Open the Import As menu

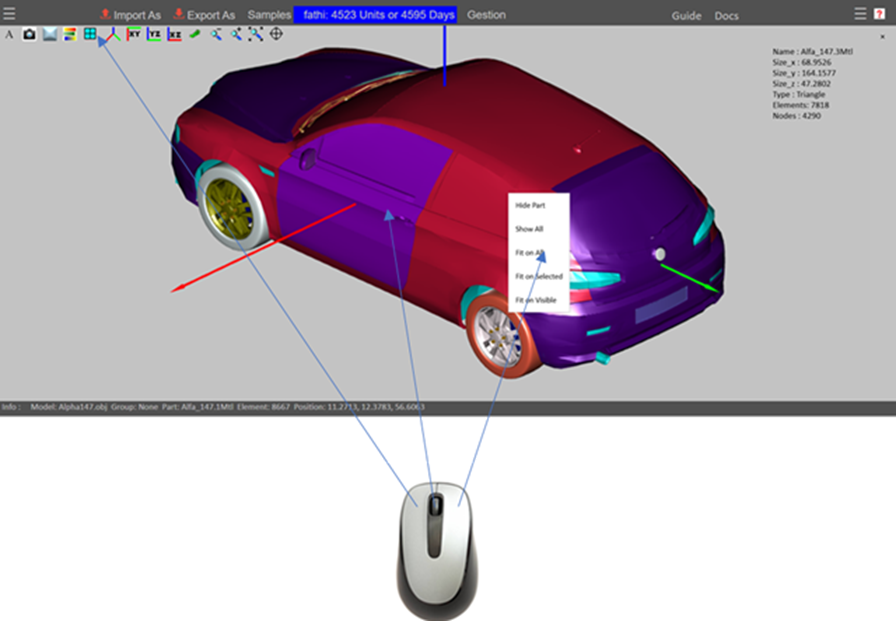click(130, 15)
